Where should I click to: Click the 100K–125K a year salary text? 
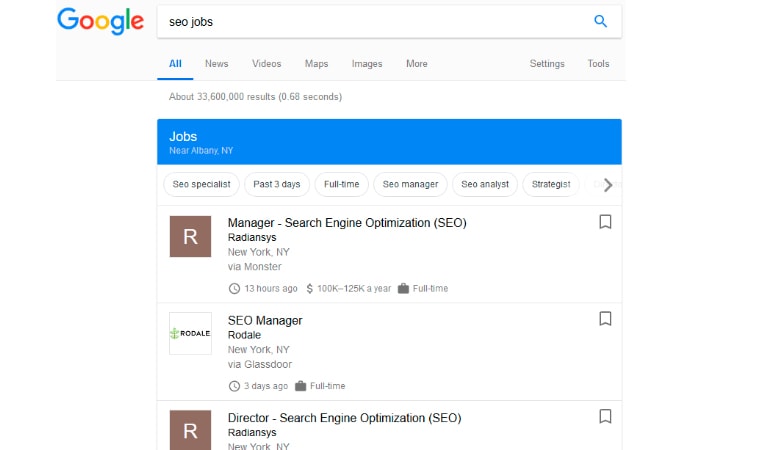[x=354, y=289]
